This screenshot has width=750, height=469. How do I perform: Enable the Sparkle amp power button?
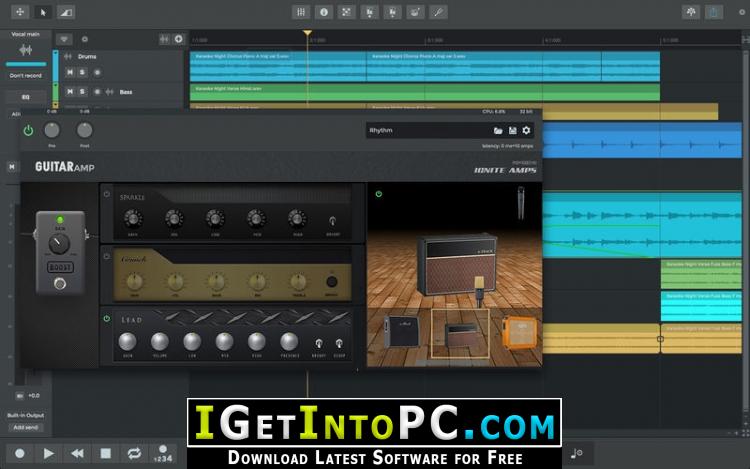pos(107,194)
